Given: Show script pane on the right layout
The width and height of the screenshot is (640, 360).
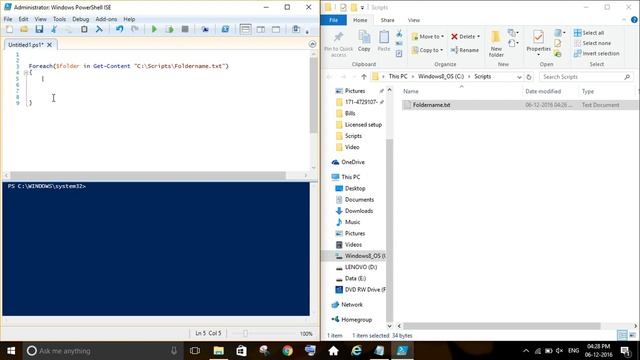Looking at the screenshot, I should [261, 29].
